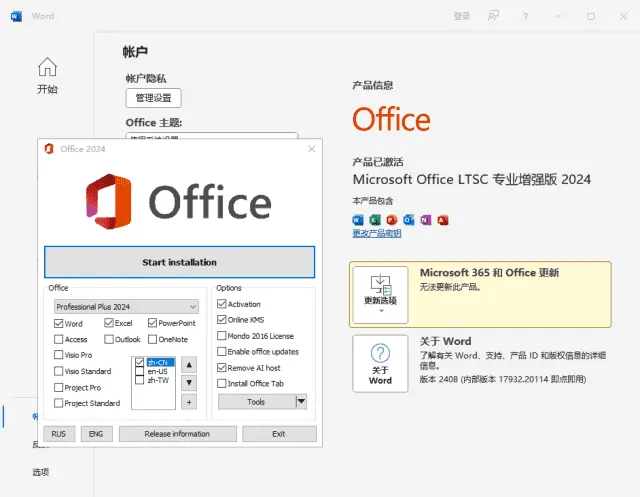This screenshot has height=497, width=640.
Task: Open the 关于 Word button
Action: click(380, 364)
